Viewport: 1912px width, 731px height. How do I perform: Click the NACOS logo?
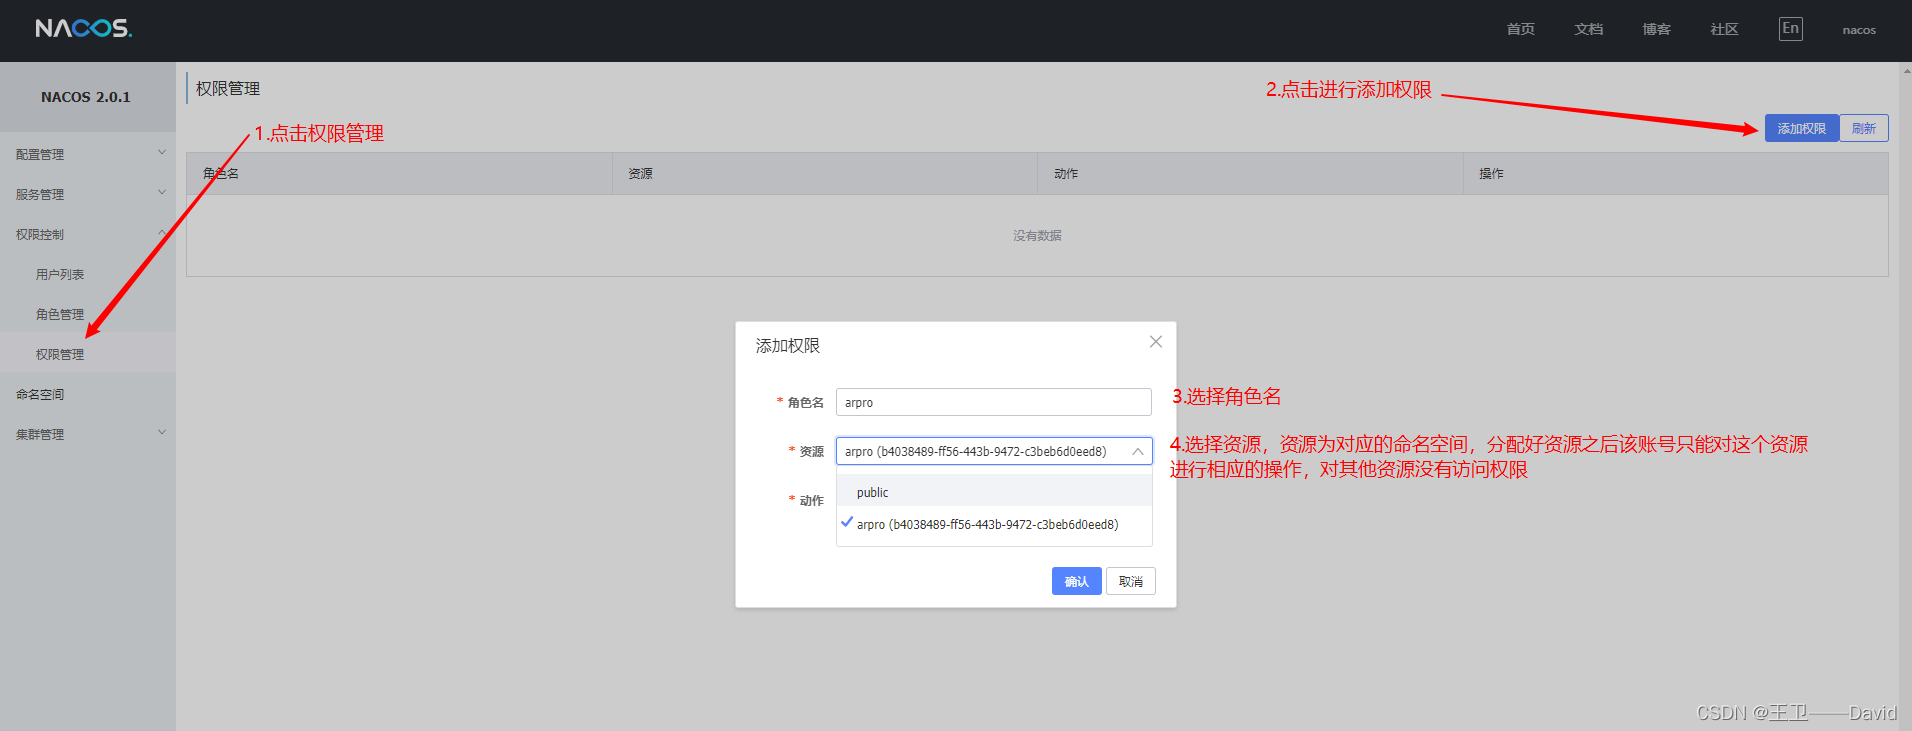coord(84,28)
